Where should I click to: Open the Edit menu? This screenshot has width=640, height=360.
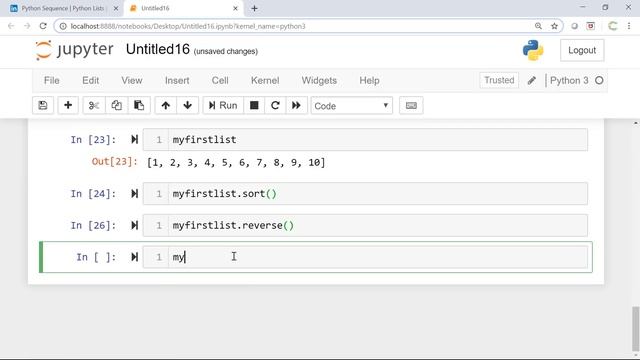(x=91, y=80)
